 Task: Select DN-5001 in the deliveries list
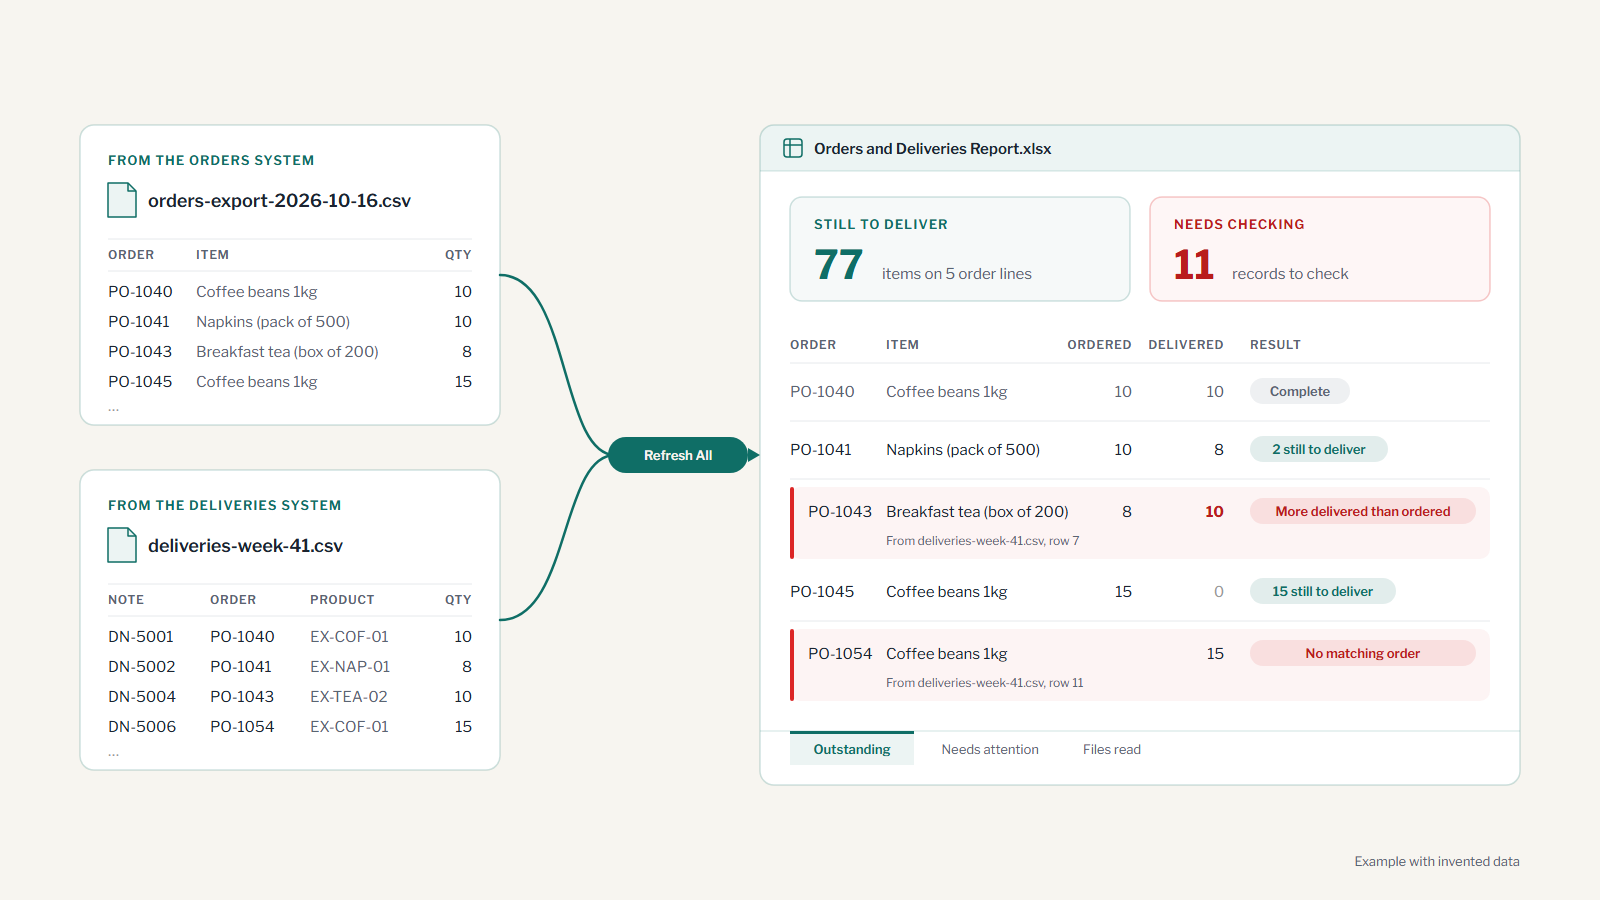(x=141, y=637)
